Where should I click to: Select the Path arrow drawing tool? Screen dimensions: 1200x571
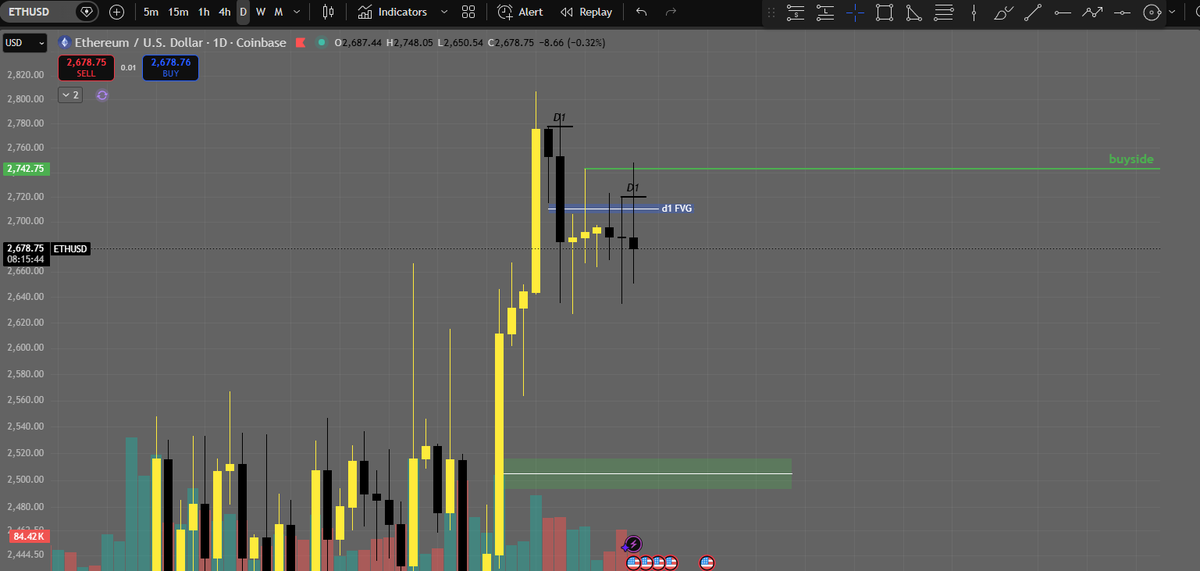(x=1092, y=13)
